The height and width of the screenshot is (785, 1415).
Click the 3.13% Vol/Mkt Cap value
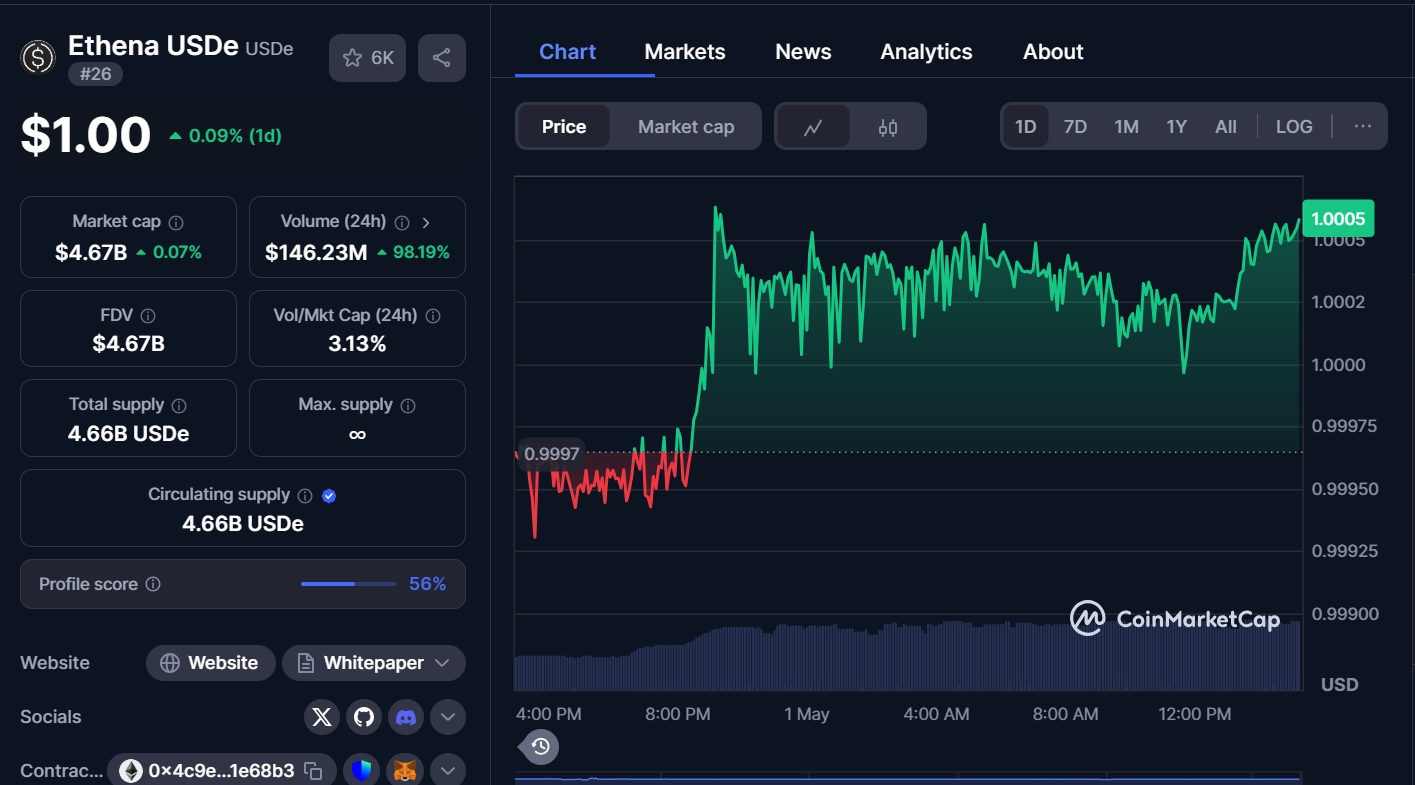pos(357,343)
